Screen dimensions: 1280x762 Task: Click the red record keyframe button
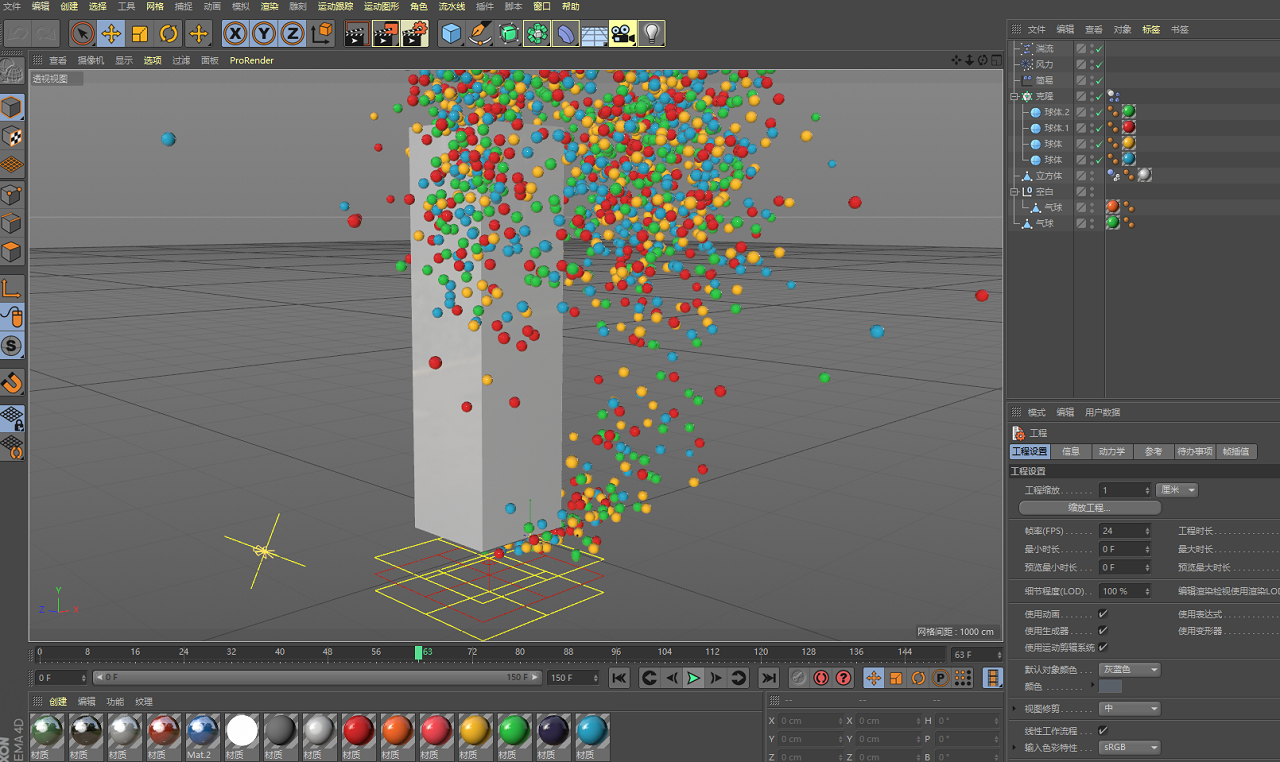point(821,678)
